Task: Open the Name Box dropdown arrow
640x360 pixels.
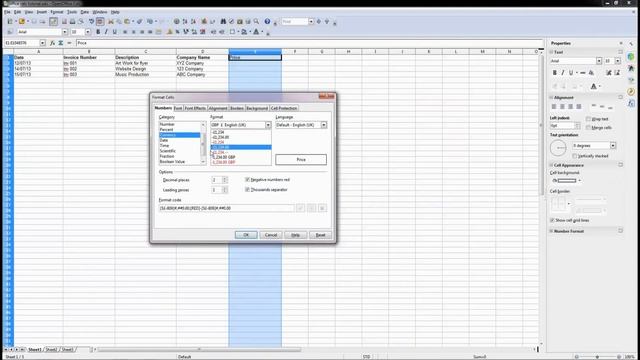Action: [42, 43]
